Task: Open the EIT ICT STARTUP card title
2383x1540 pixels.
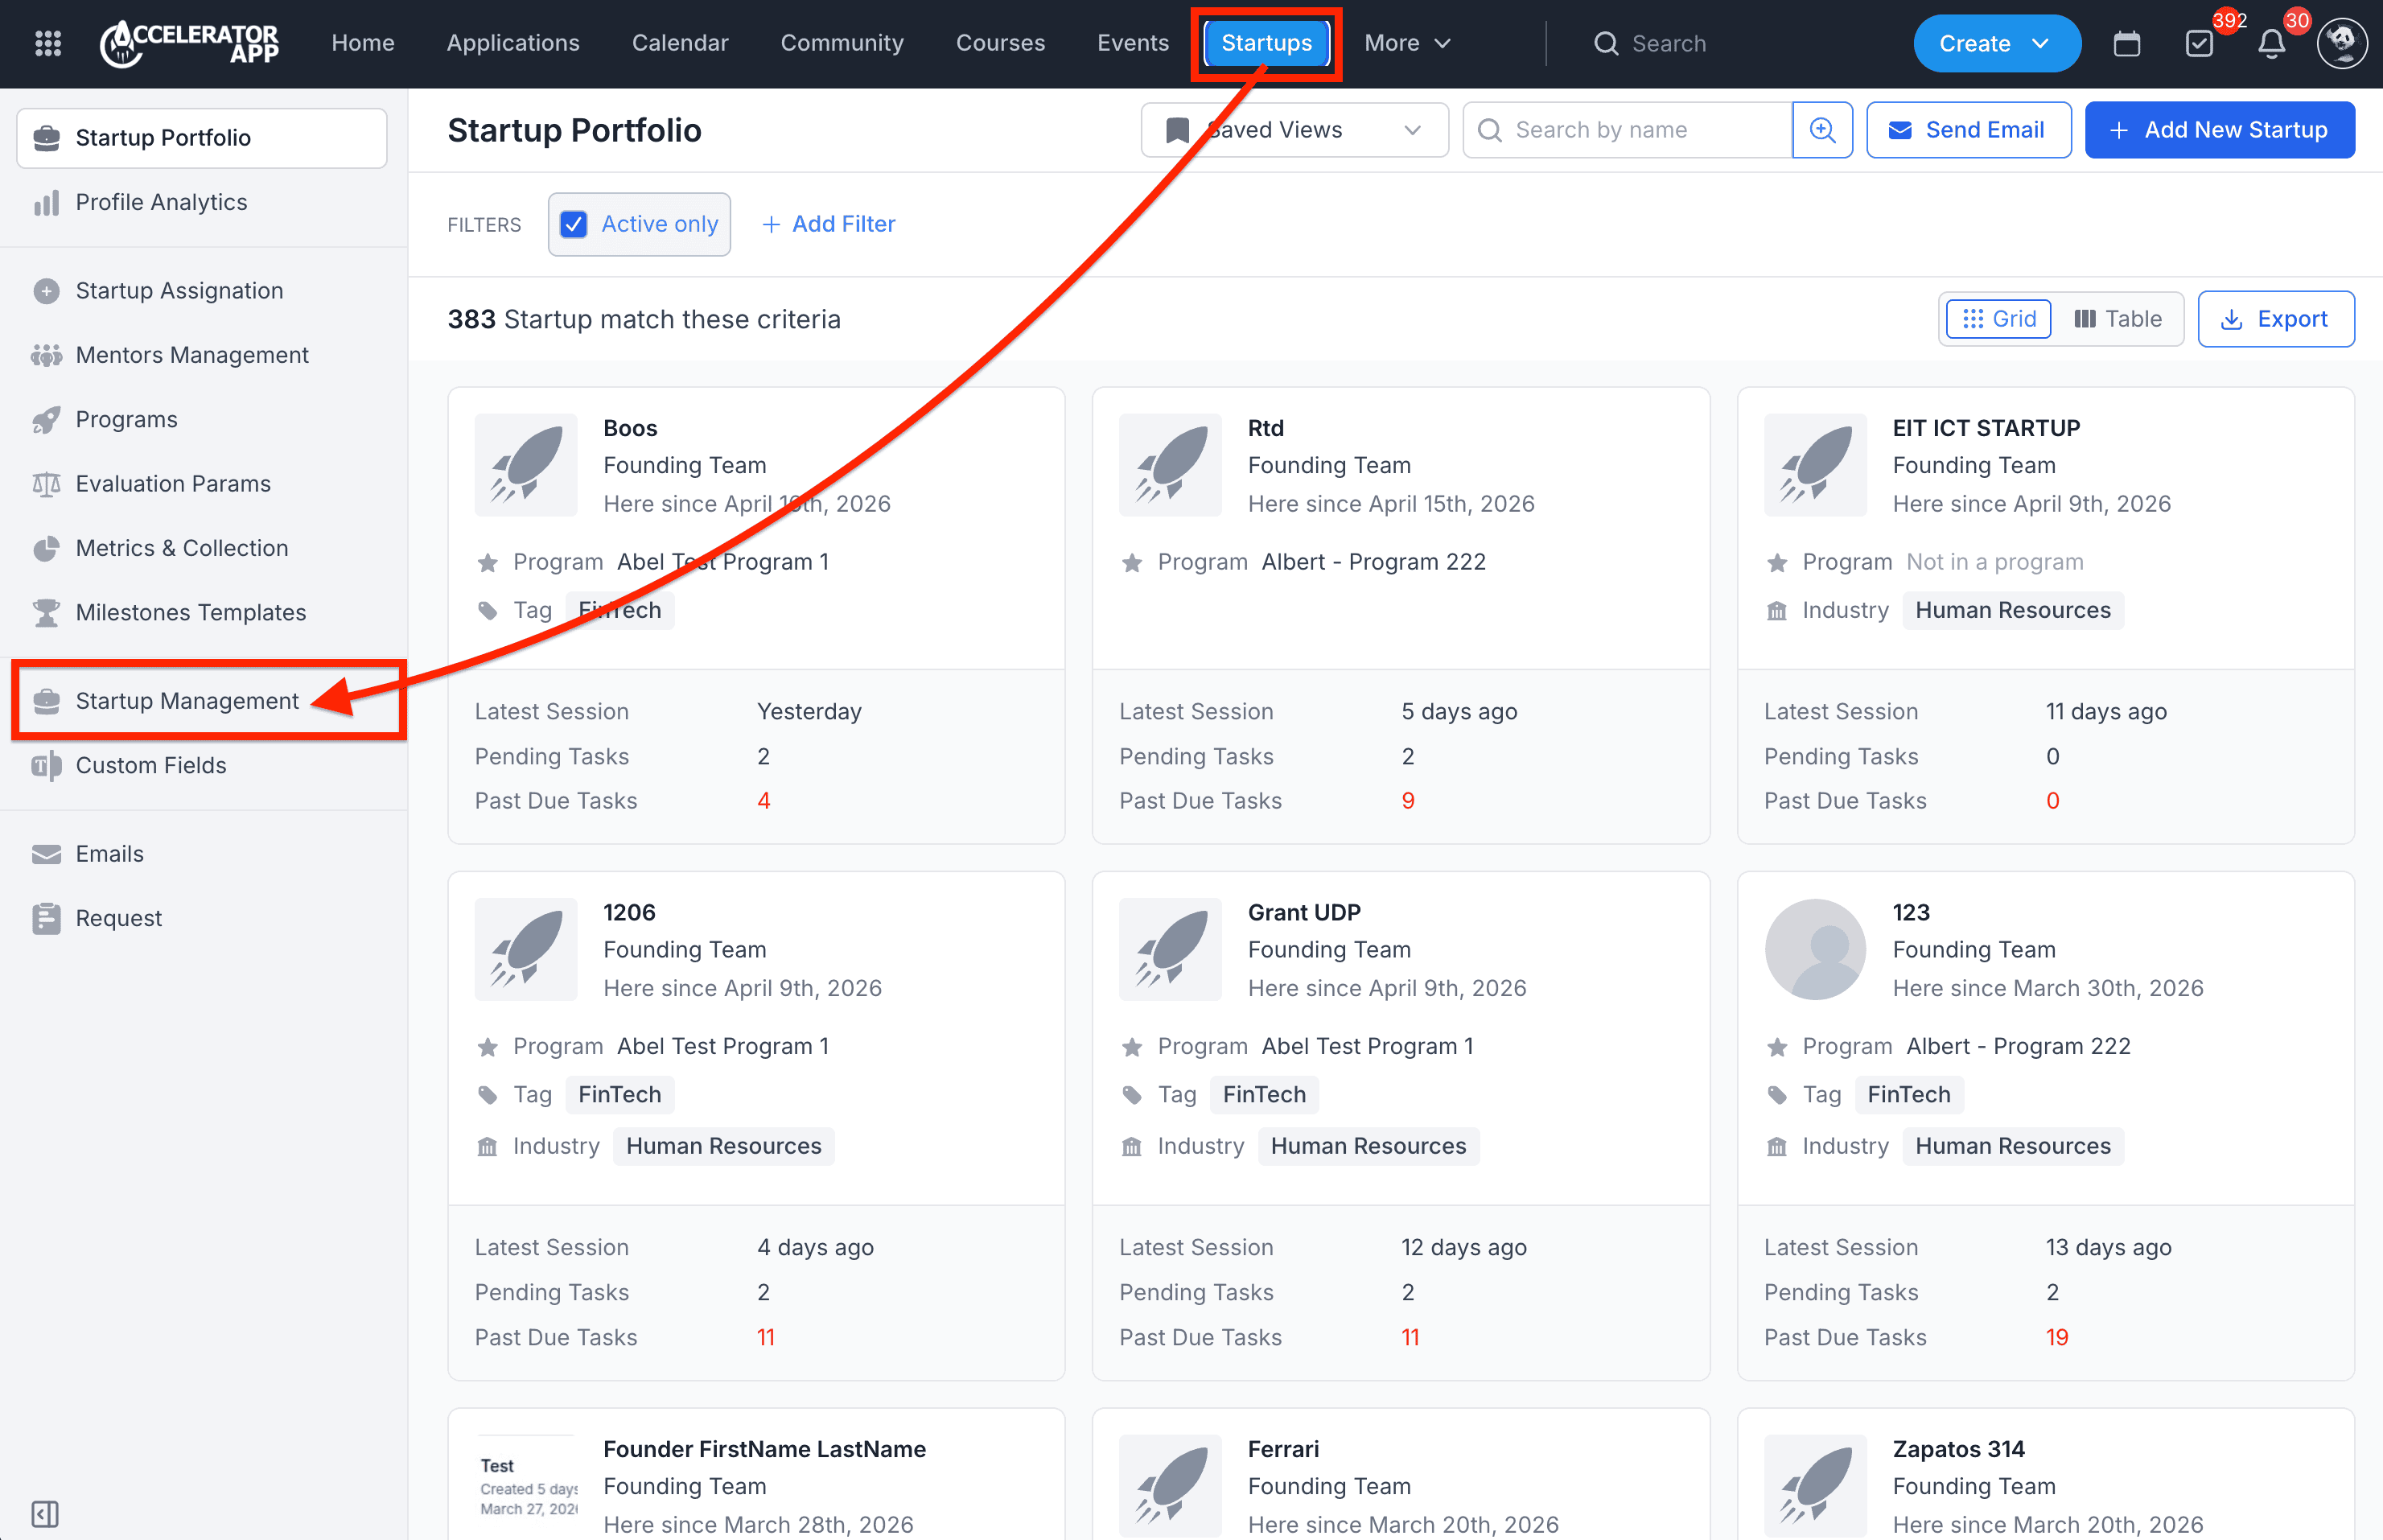Action: (1986, 428)
